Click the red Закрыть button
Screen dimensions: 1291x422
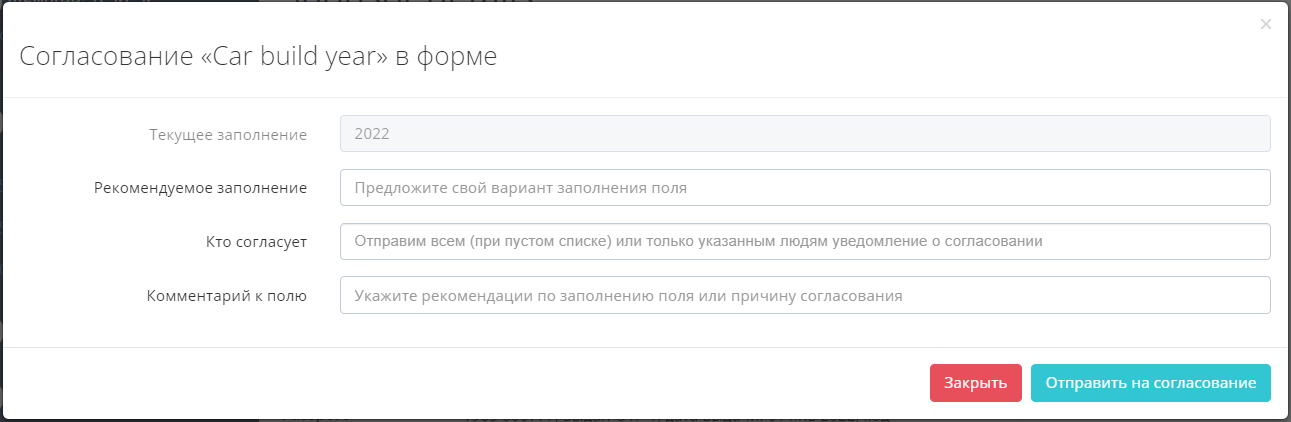975,383
